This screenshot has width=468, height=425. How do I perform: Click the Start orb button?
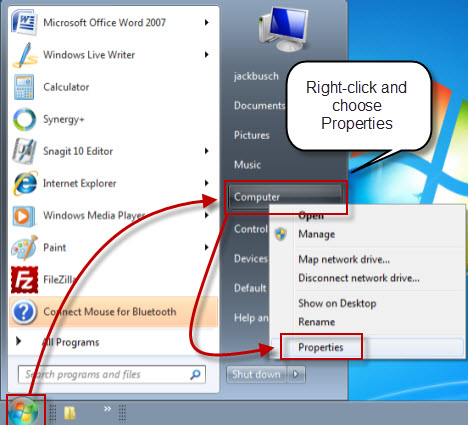point(23,412)
